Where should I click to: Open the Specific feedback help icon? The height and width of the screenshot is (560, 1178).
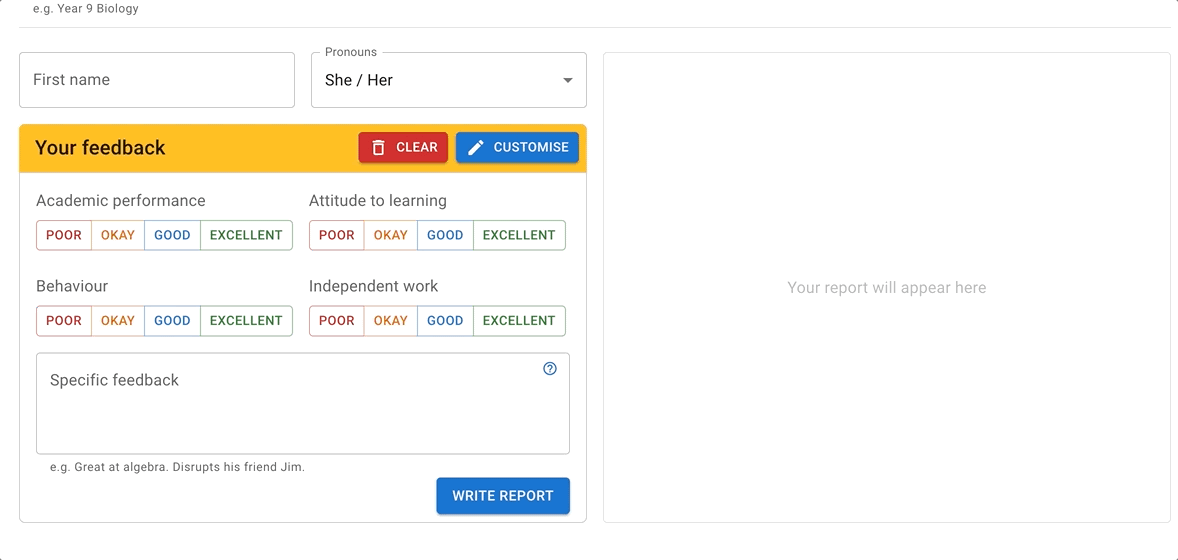click(550, 369)
